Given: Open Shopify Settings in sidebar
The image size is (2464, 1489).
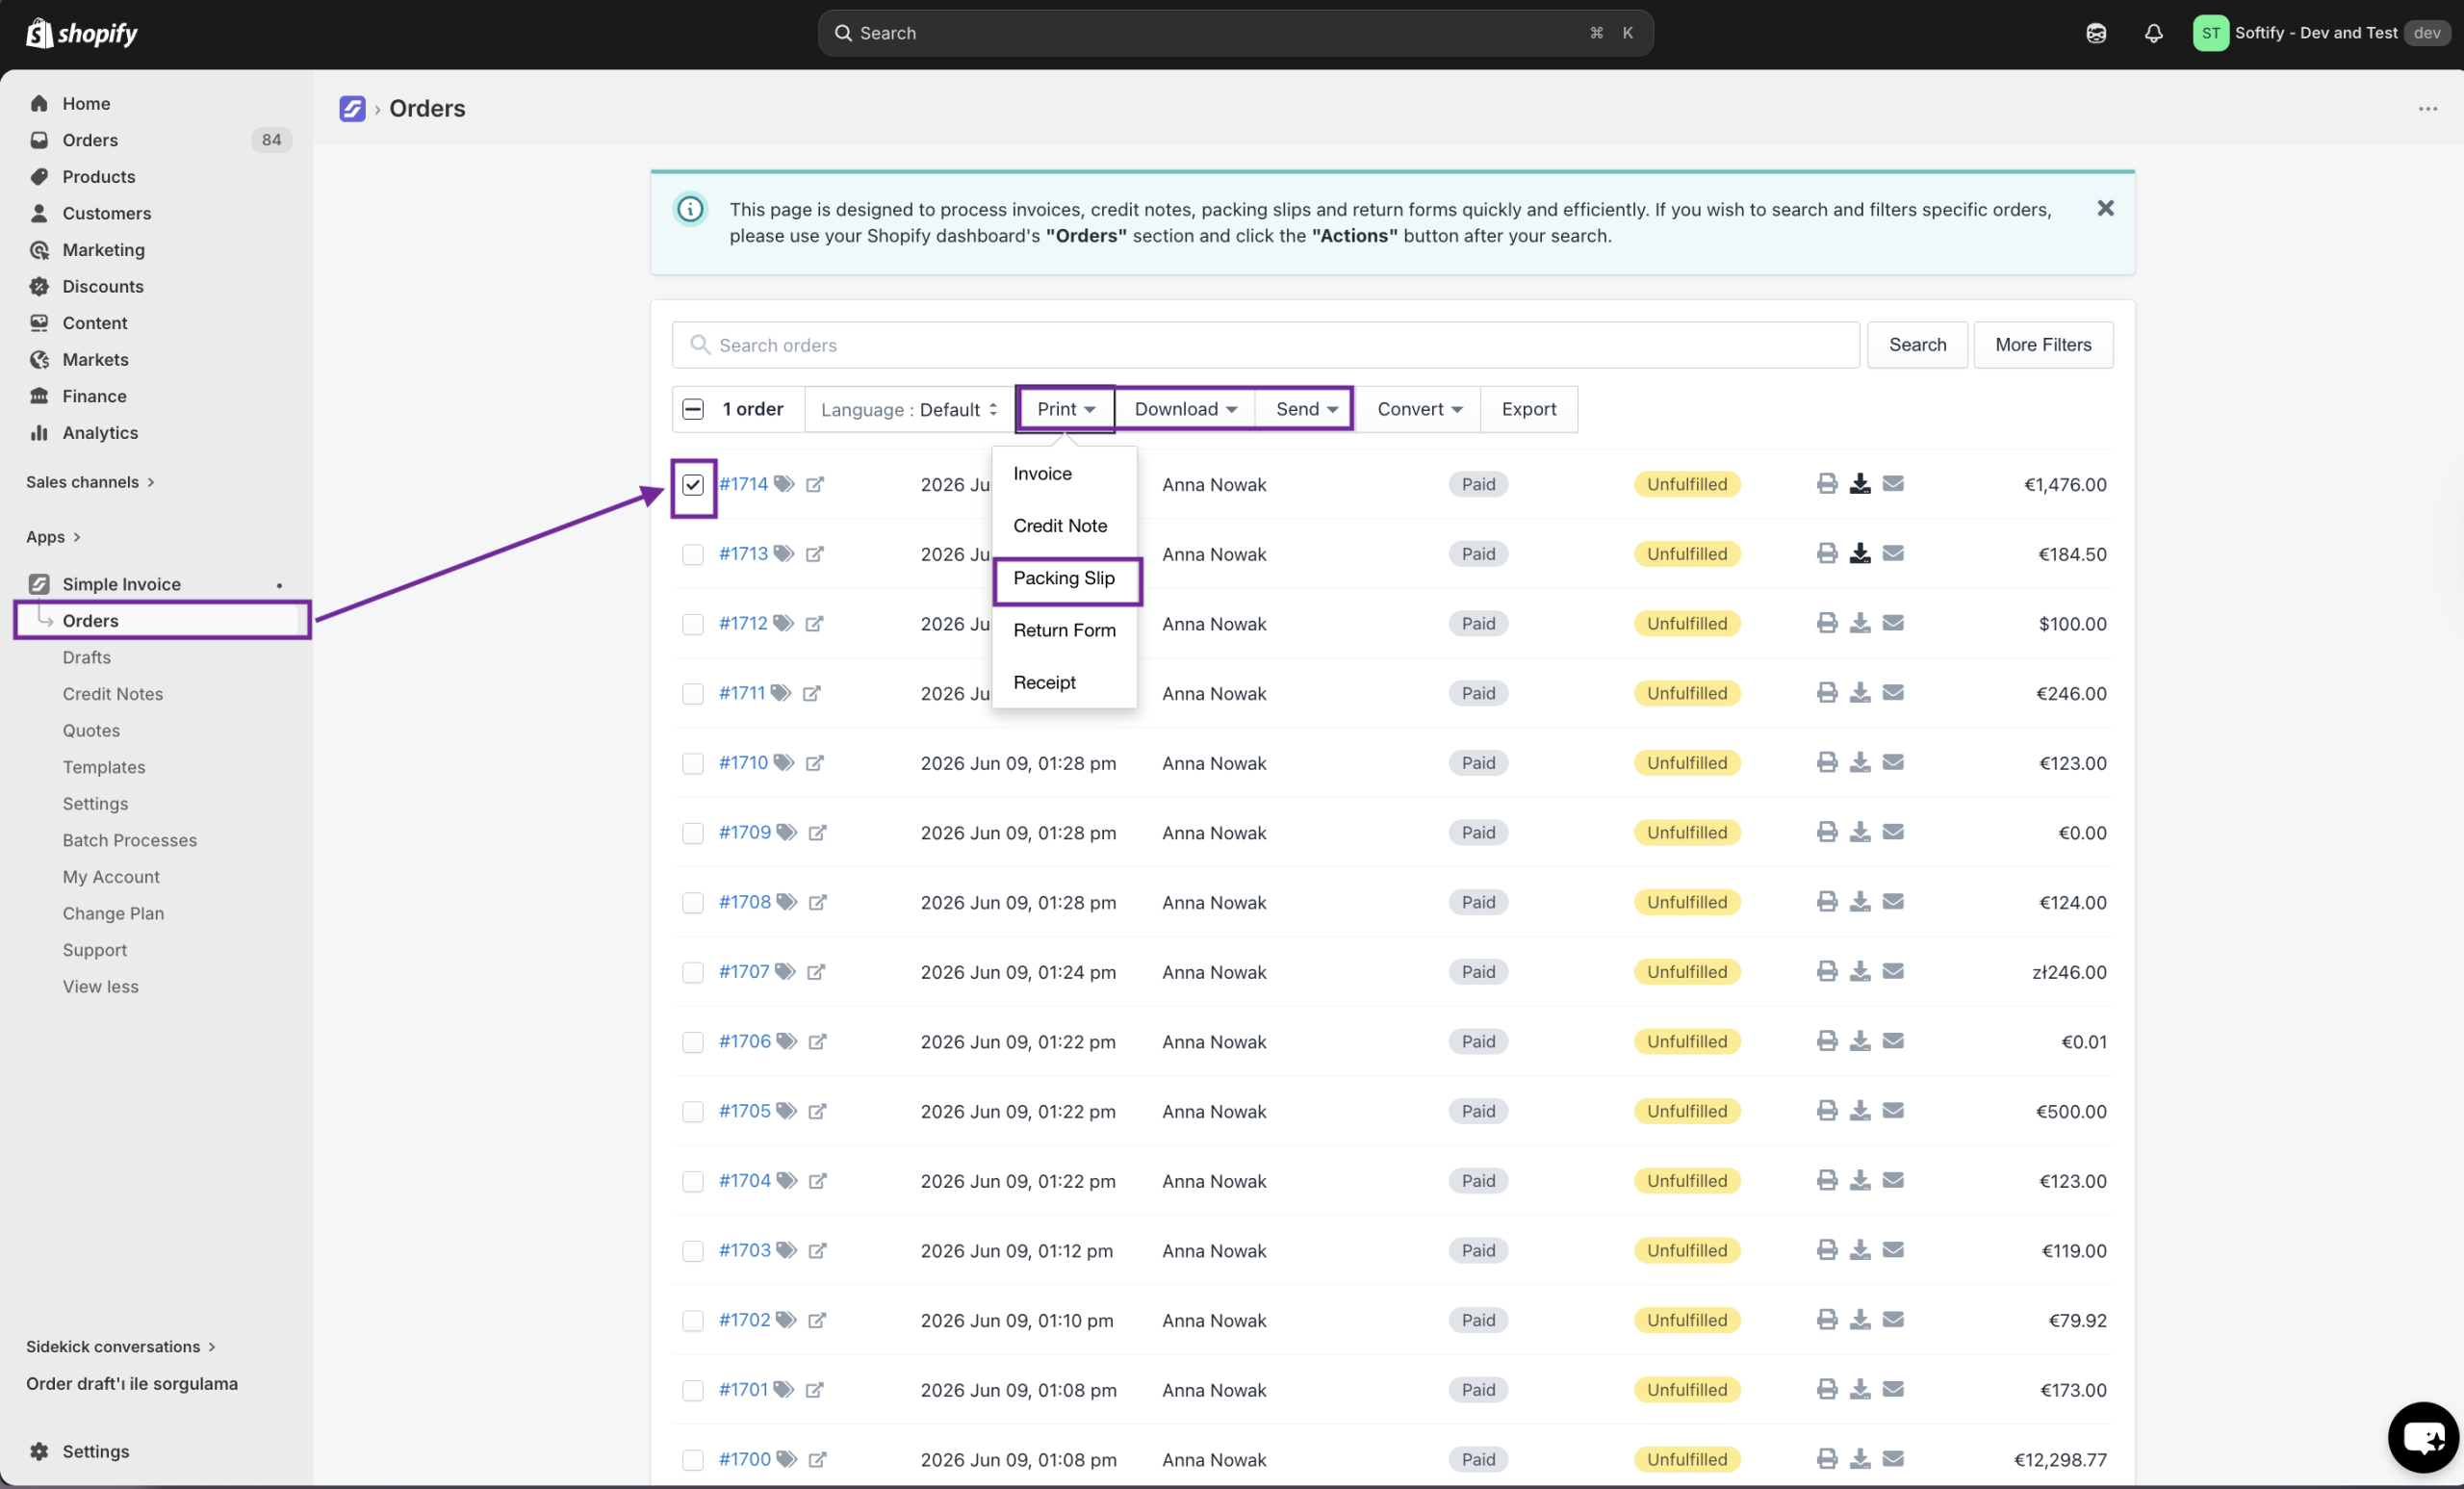Looking at the screenshot, I should click(x=95, y=1451).
